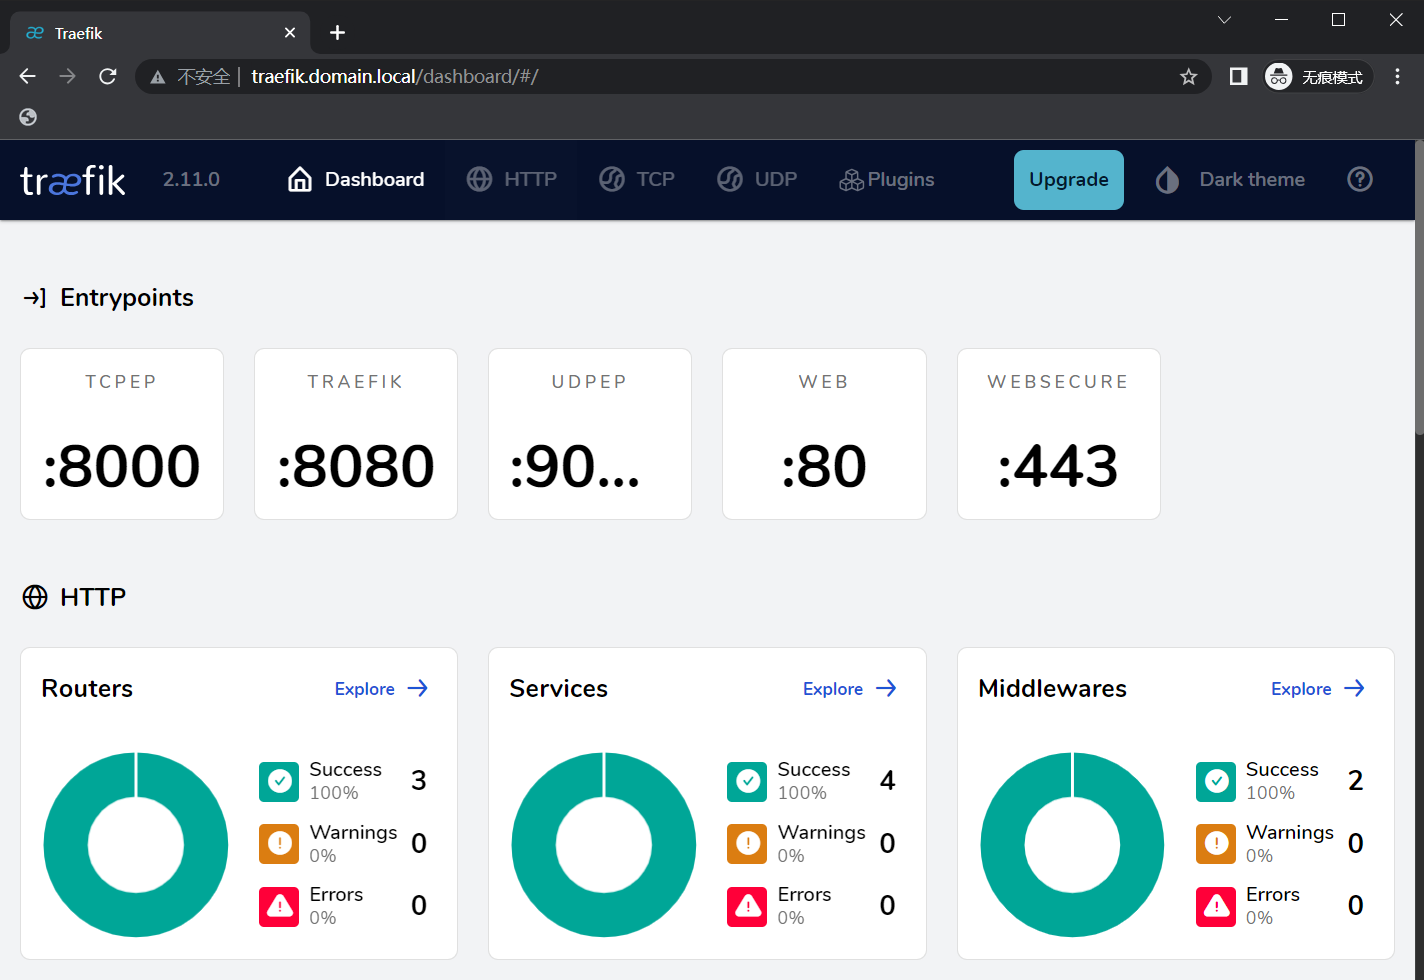Image resolution: width=1424 pixels, height=980 pixels.
Task: Go back in browser history
Action: (28, 77)
